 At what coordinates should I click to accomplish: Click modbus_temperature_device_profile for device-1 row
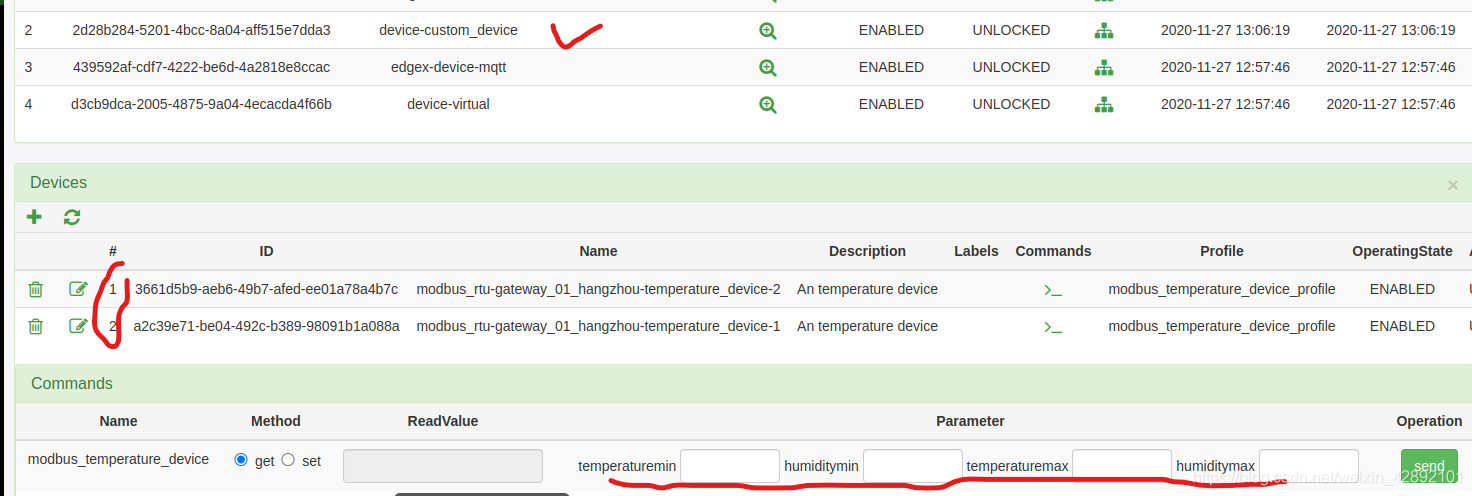(x=1222, y=326)
